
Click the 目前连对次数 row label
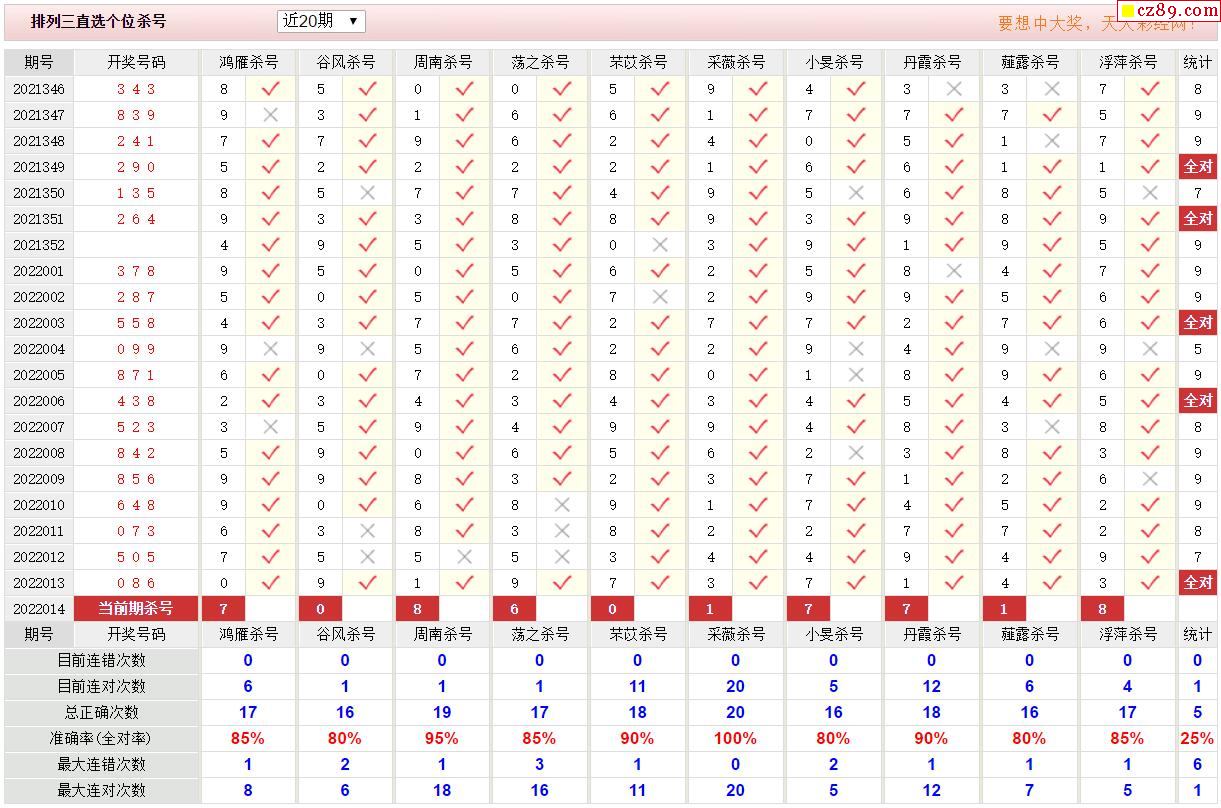(x=101, y=686)
